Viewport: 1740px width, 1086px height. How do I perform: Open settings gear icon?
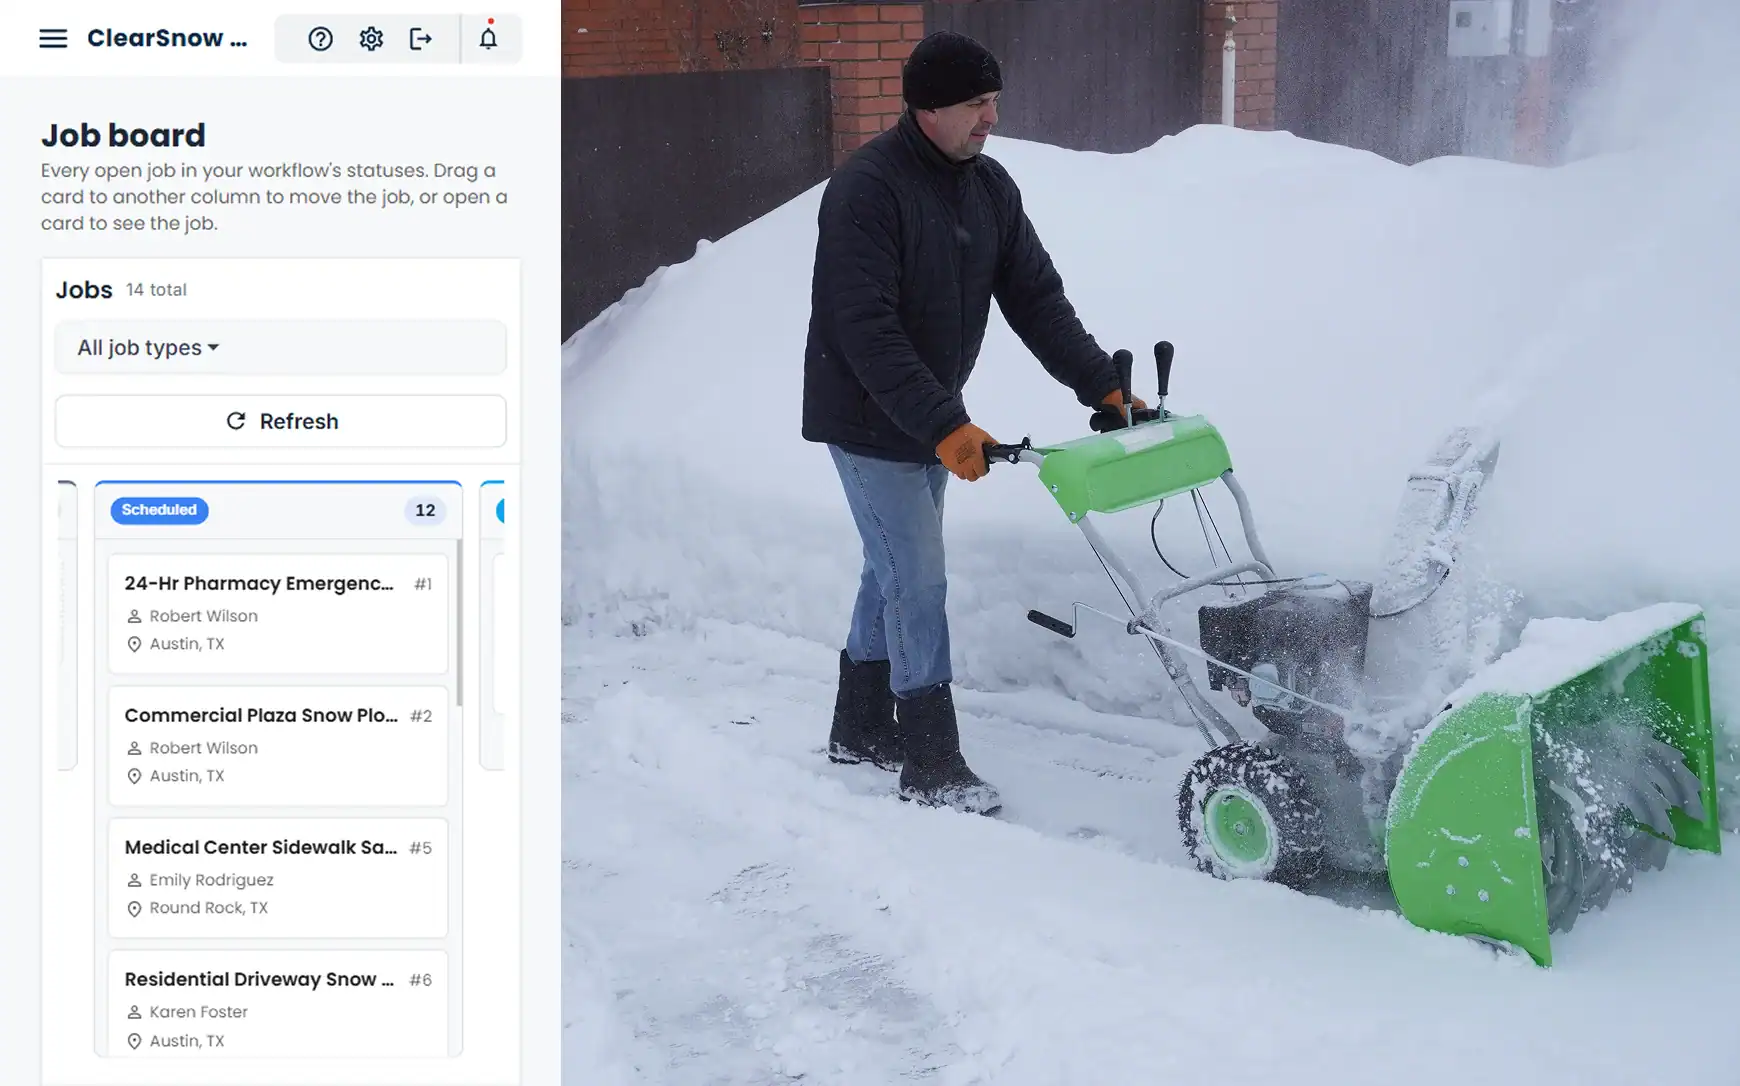tap(371, 39)
